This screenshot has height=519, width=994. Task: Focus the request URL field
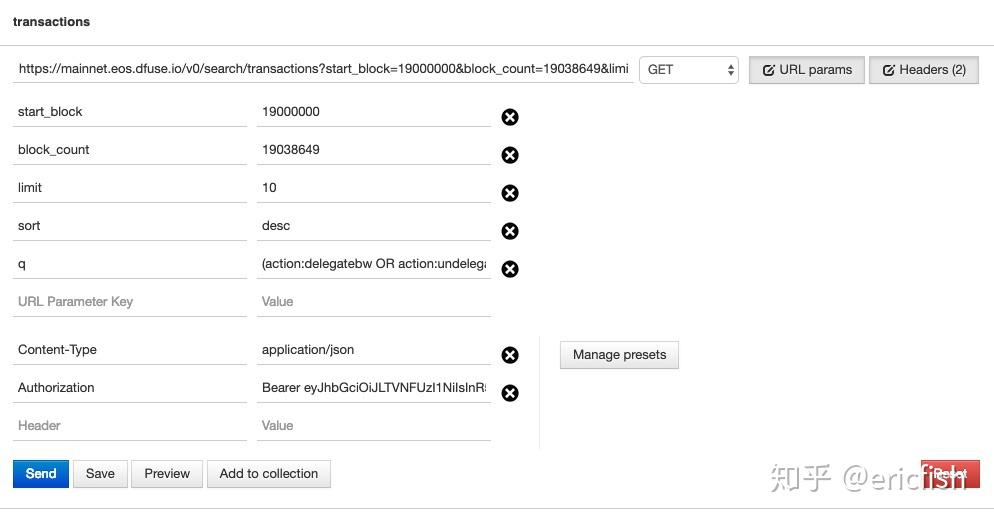tap(323, 69)
